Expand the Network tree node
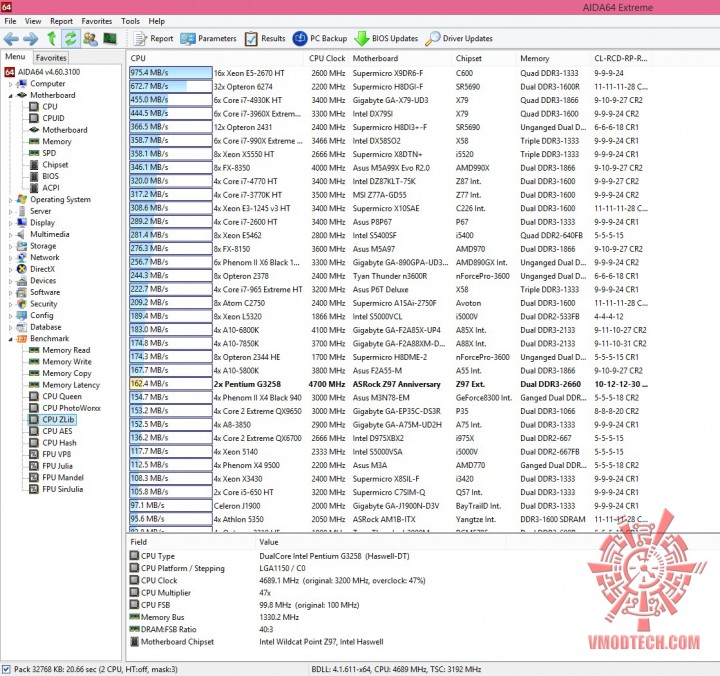This screenshot has width=720, height=676. point(11,258)
